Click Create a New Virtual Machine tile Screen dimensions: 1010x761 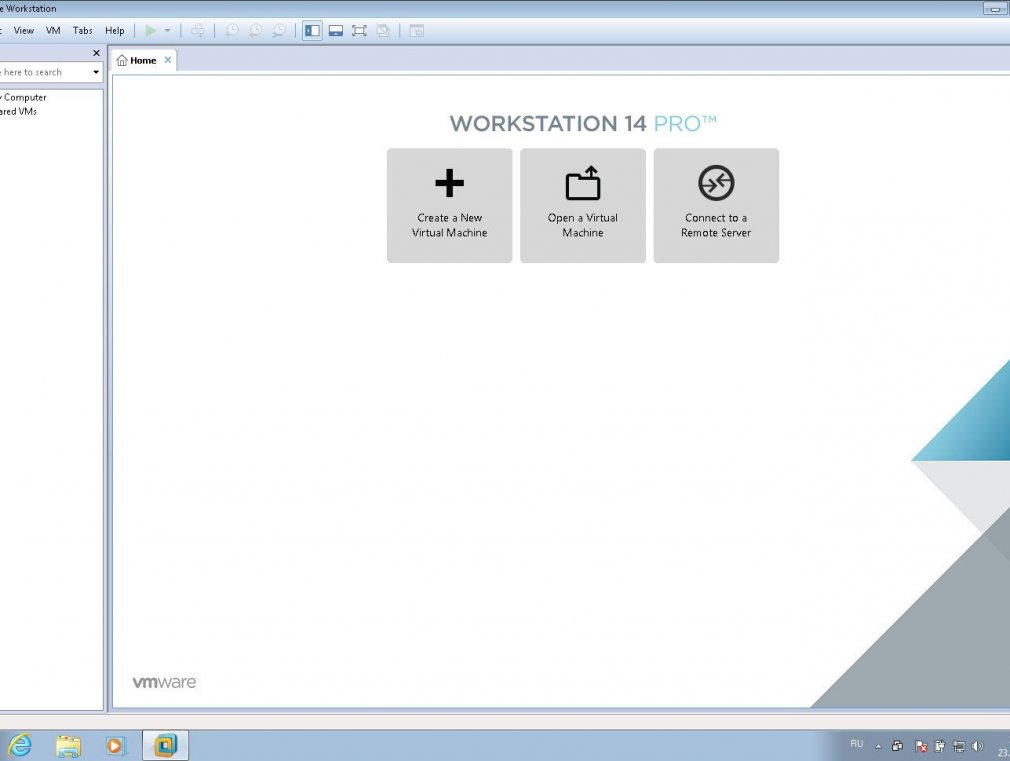coord(450,206)
